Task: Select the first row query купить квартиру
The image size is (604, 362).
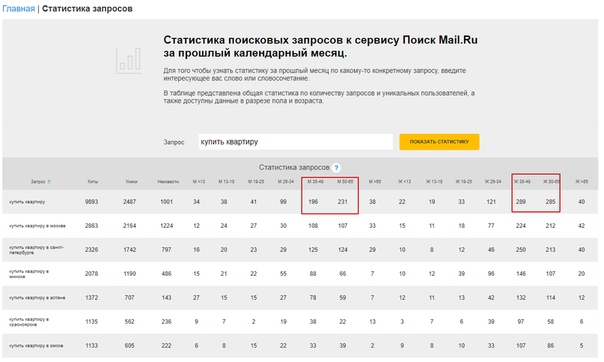Action: point(27,202)
